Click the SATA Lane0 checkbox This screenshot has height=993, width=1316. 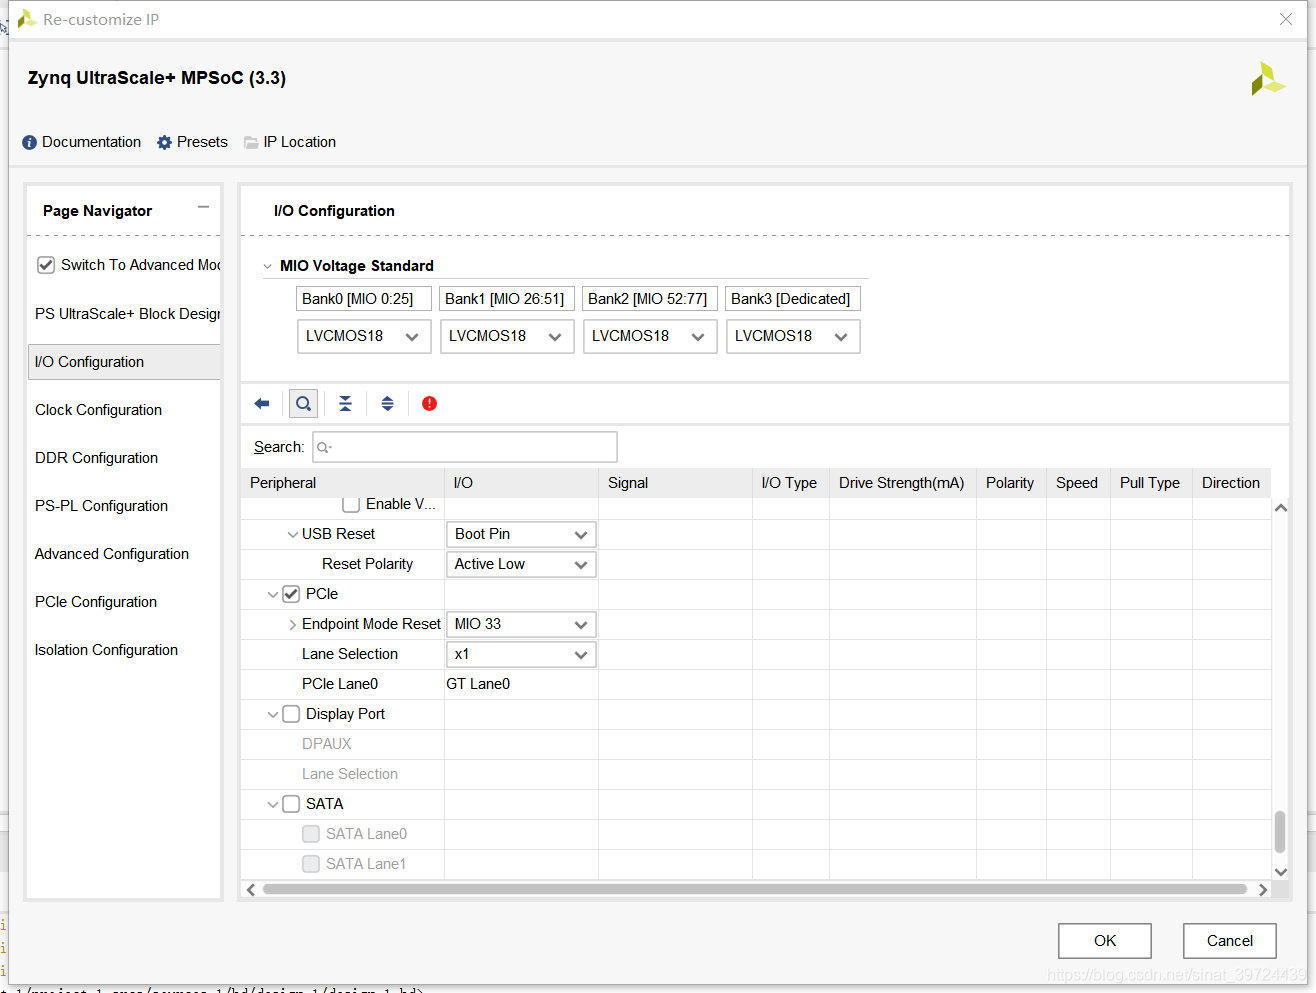311,834
